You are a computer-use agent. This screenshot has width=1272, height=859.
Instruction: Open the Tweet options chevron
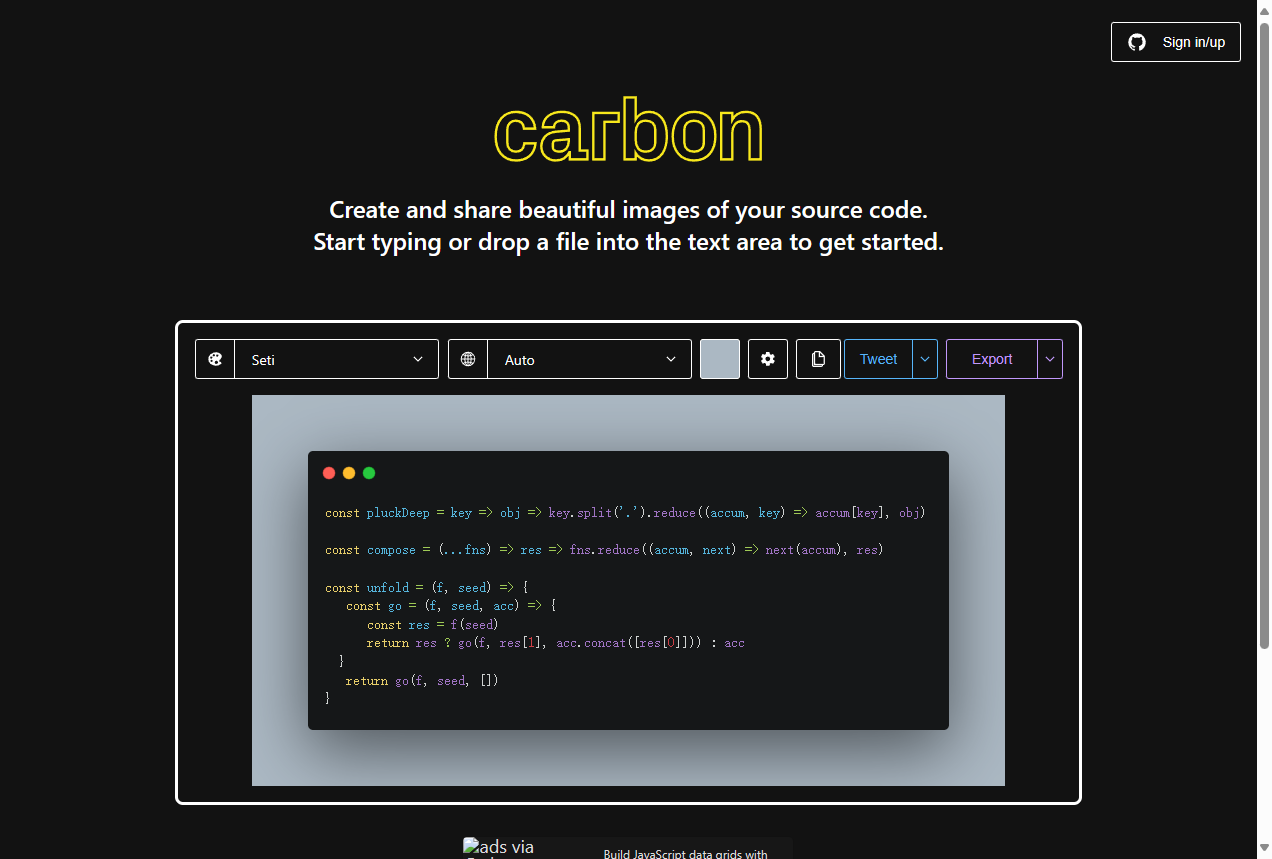pos(924,359)
